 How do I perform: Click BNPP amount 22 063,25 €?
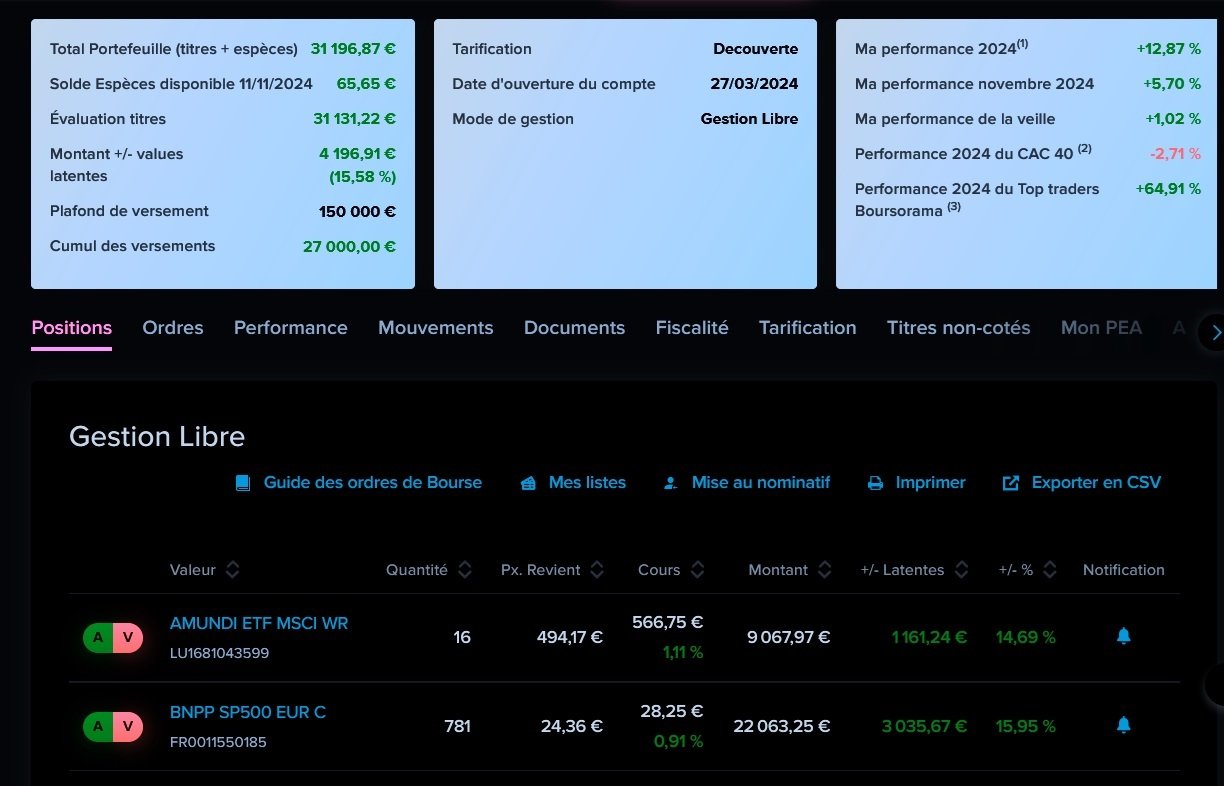click(x=782, y=727)
